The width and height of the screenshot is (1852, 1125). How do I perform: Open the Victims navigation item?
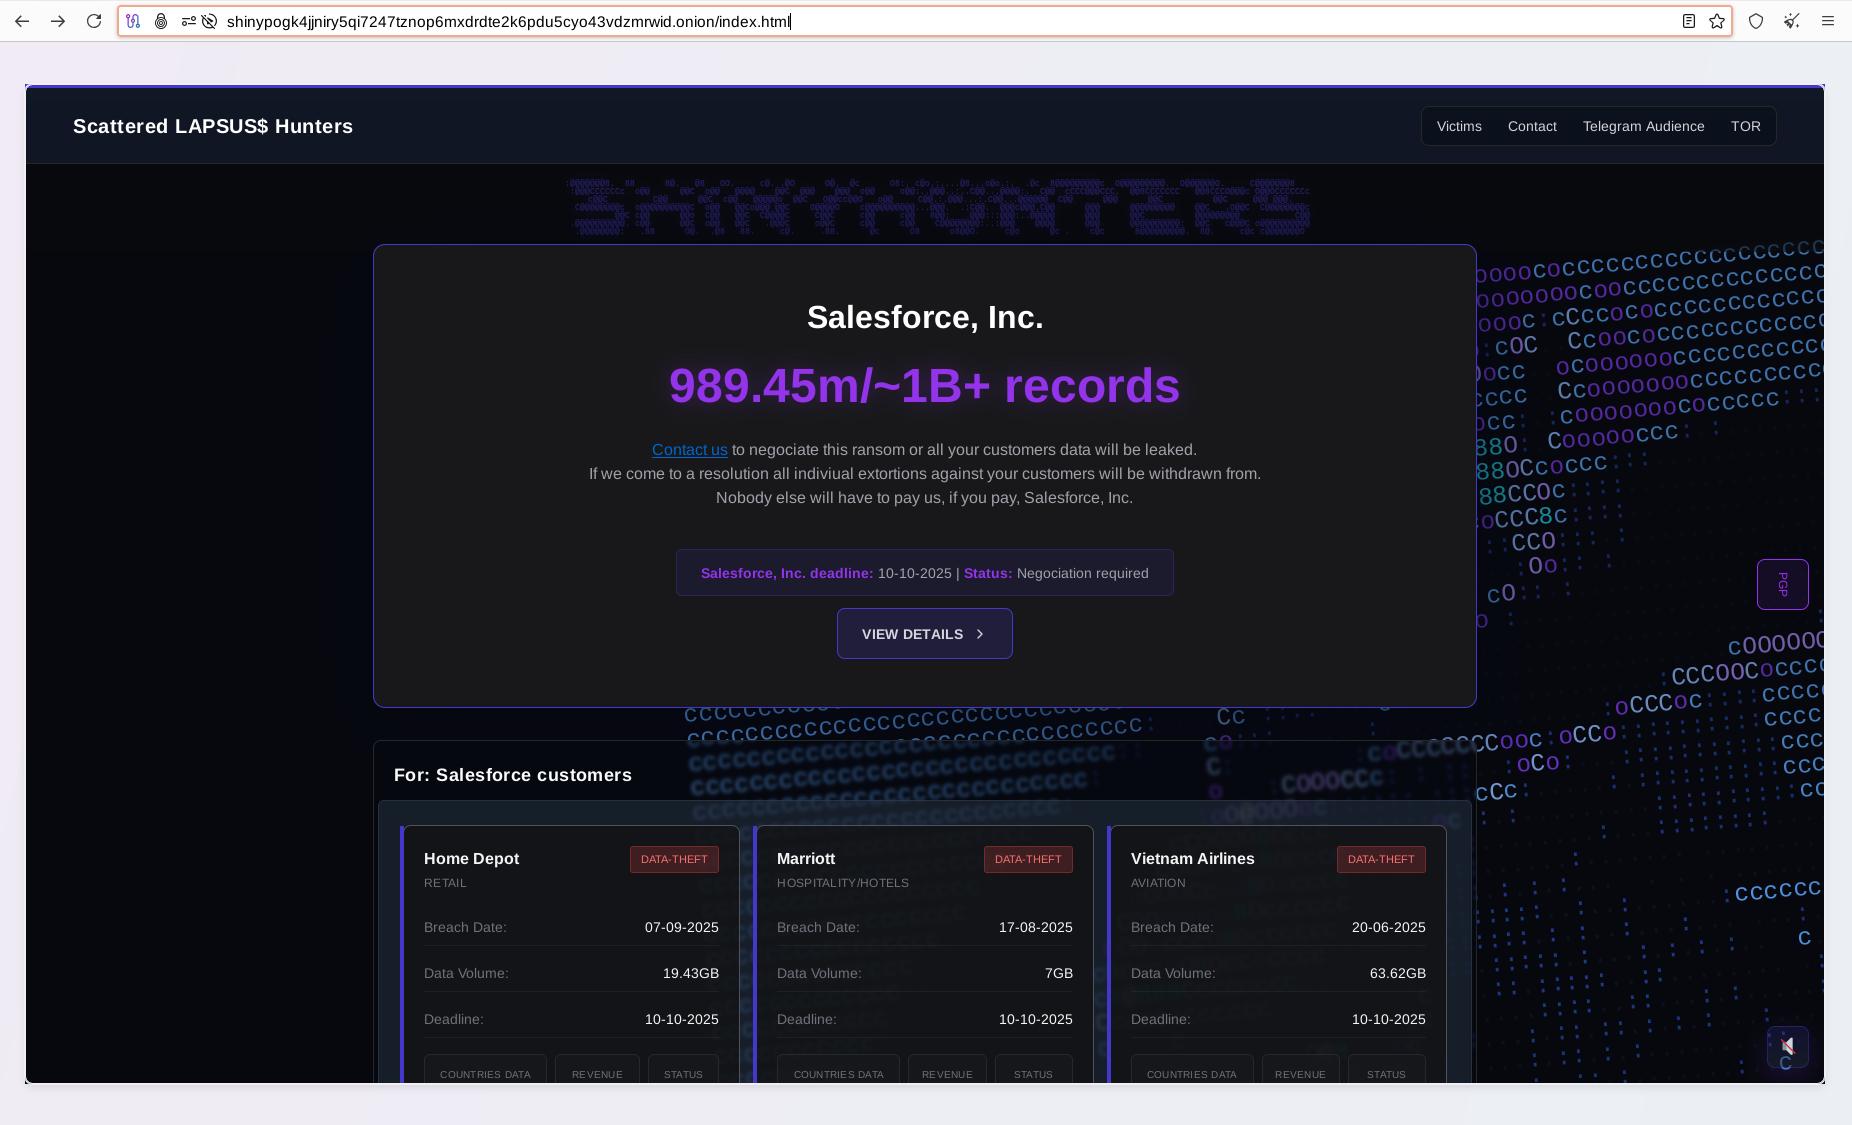1458,126
